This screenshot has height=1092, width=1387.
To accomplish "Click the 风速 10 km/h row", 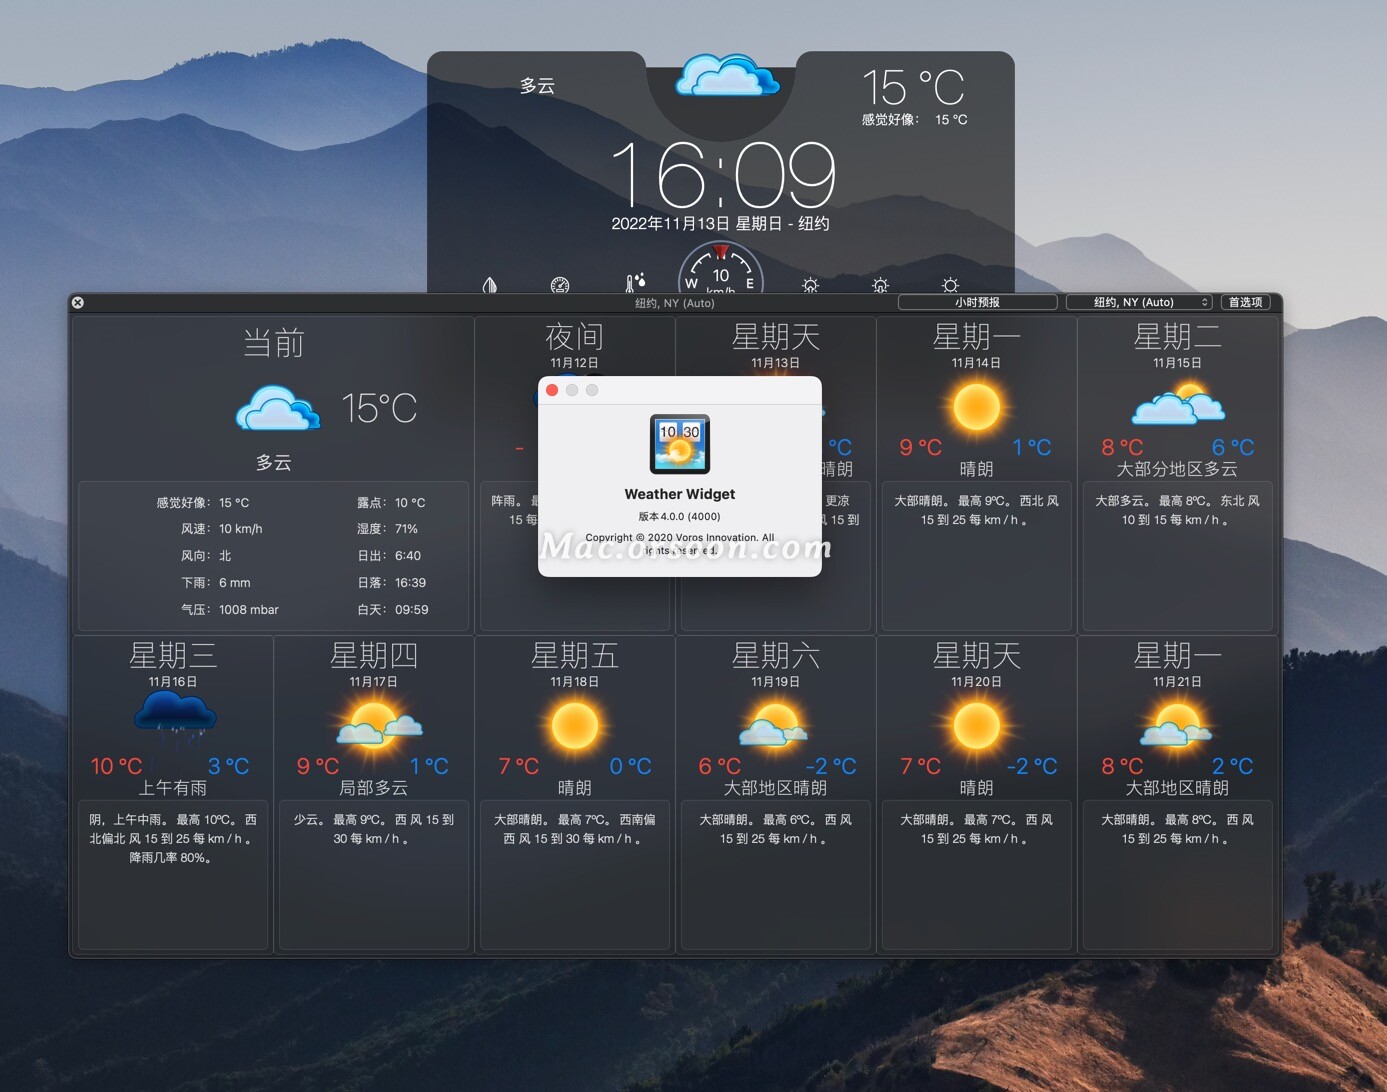I will (222, 529).
